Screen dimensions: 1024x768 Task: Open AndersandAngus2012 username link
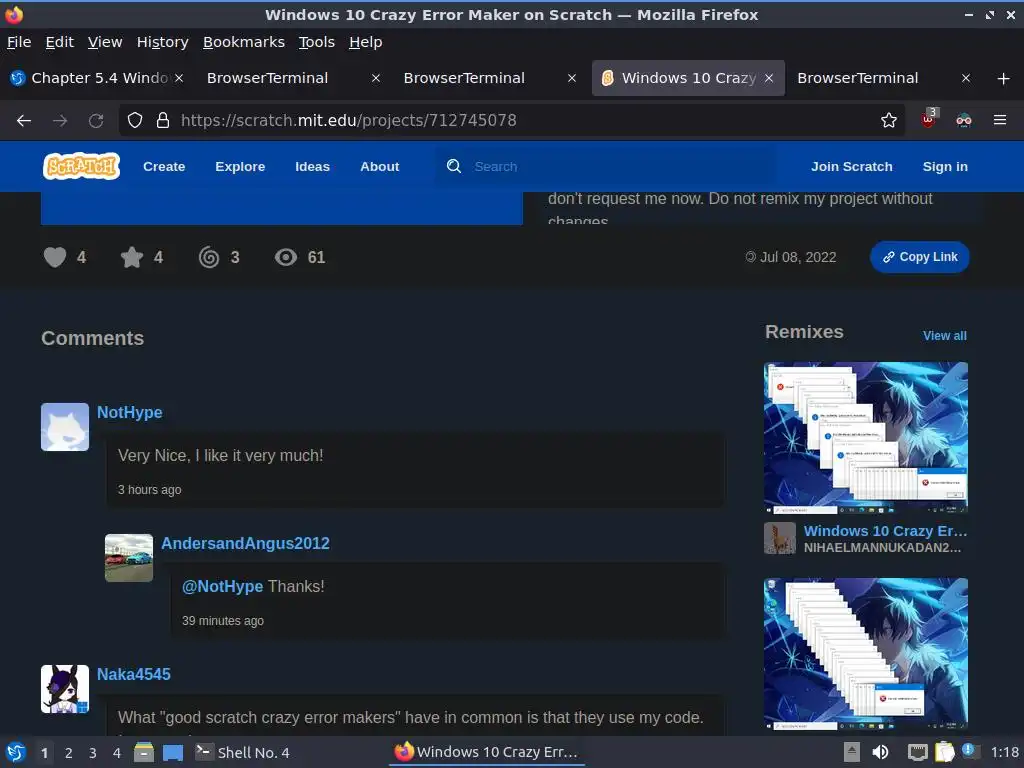[x=245, y=543]
